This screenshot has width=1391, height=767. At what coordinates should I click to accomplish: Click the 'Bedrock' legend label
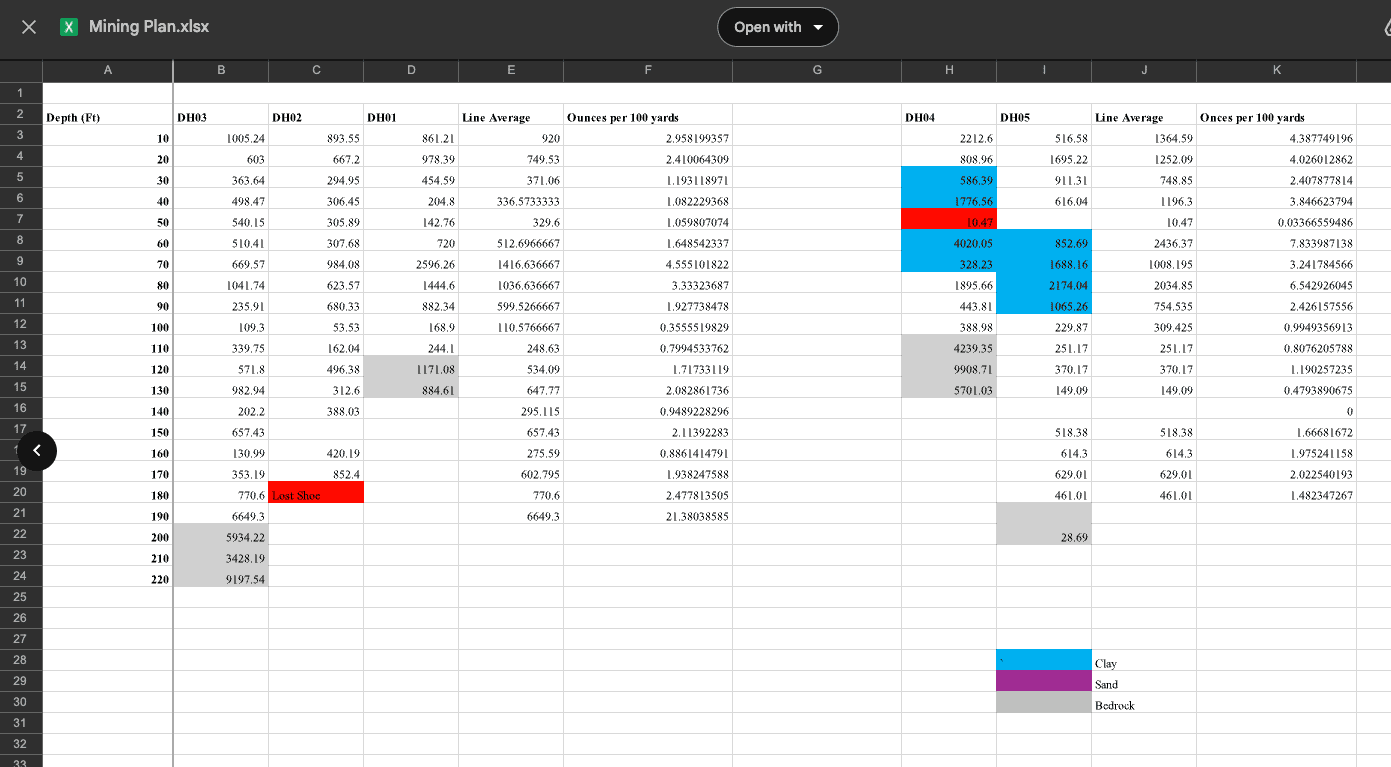coord(1114,705)
